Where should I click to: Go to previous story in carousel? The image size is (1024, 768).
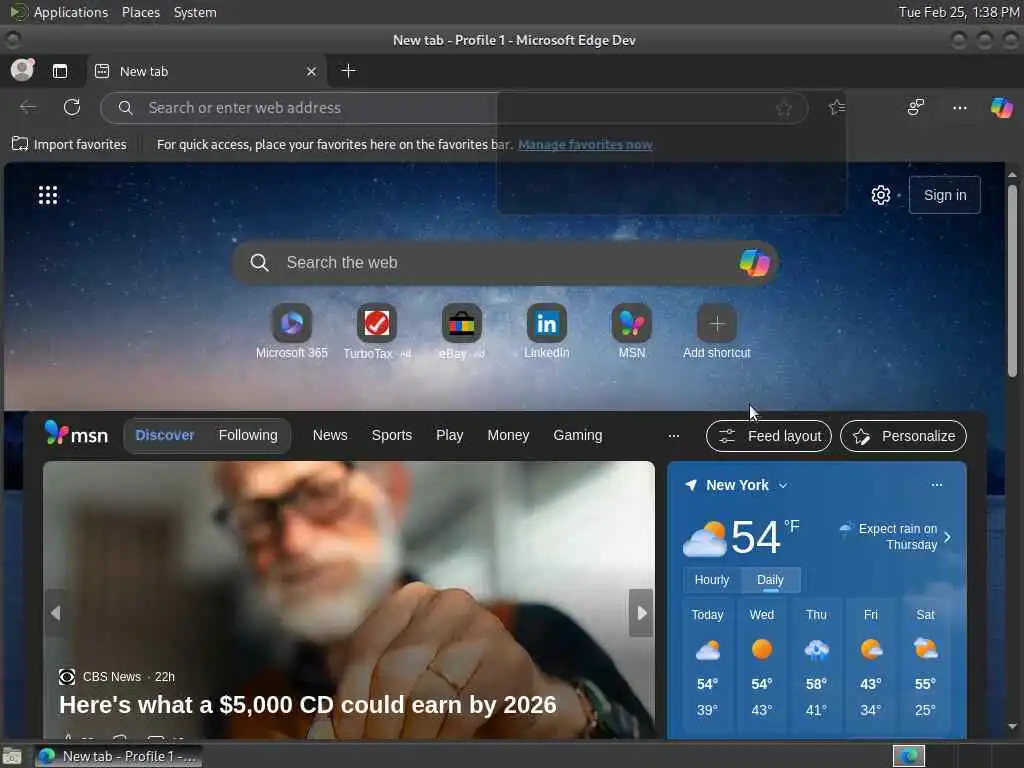pos(56,613)
